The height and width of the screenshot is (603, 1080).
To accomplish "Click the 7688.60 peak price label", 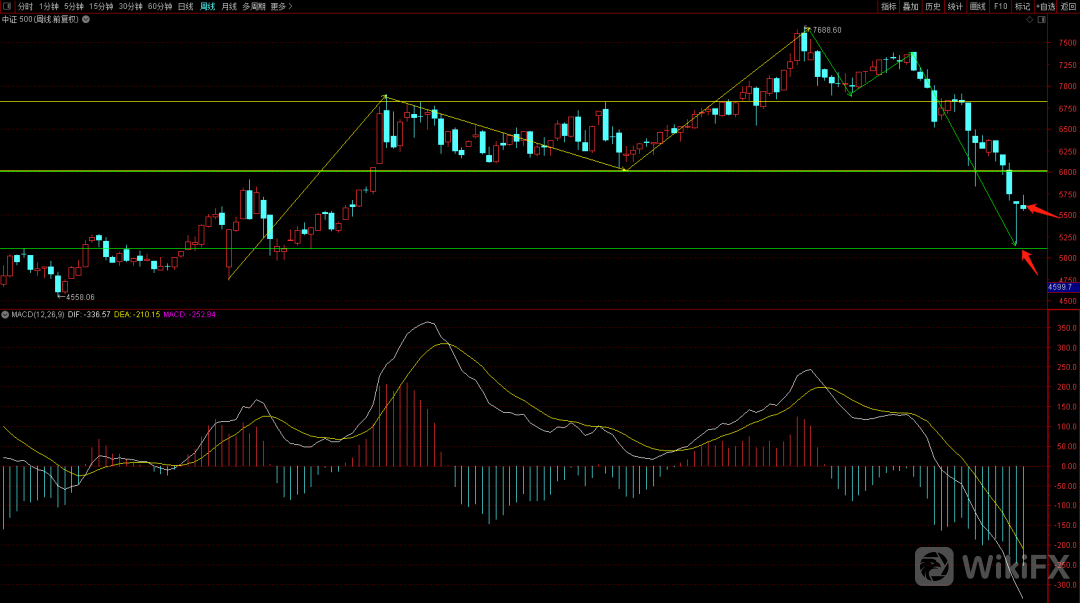I will 826,30.
